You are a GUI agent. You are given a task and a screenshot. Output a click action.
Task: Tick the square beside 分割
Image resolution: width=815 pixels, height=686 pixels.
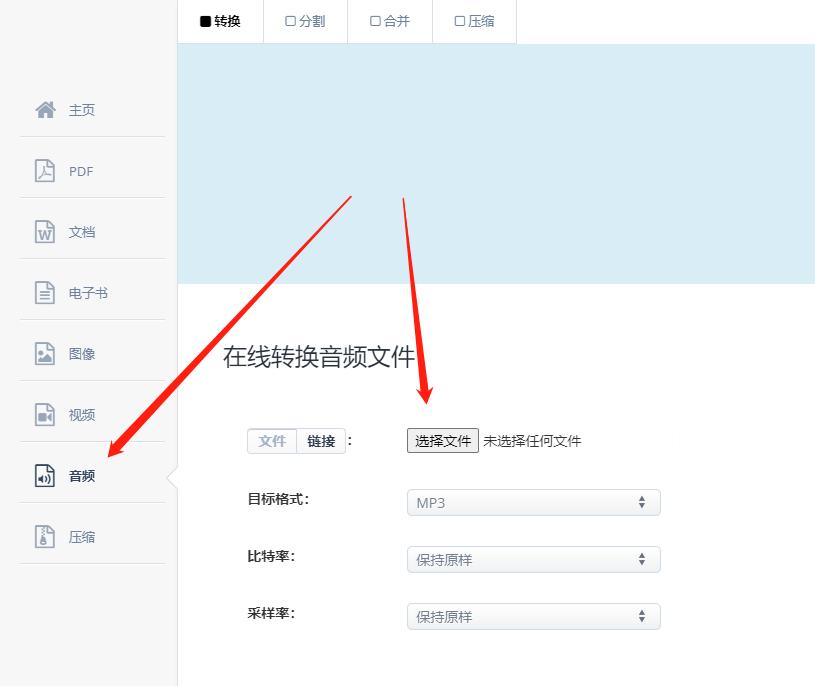coord(290,21)
